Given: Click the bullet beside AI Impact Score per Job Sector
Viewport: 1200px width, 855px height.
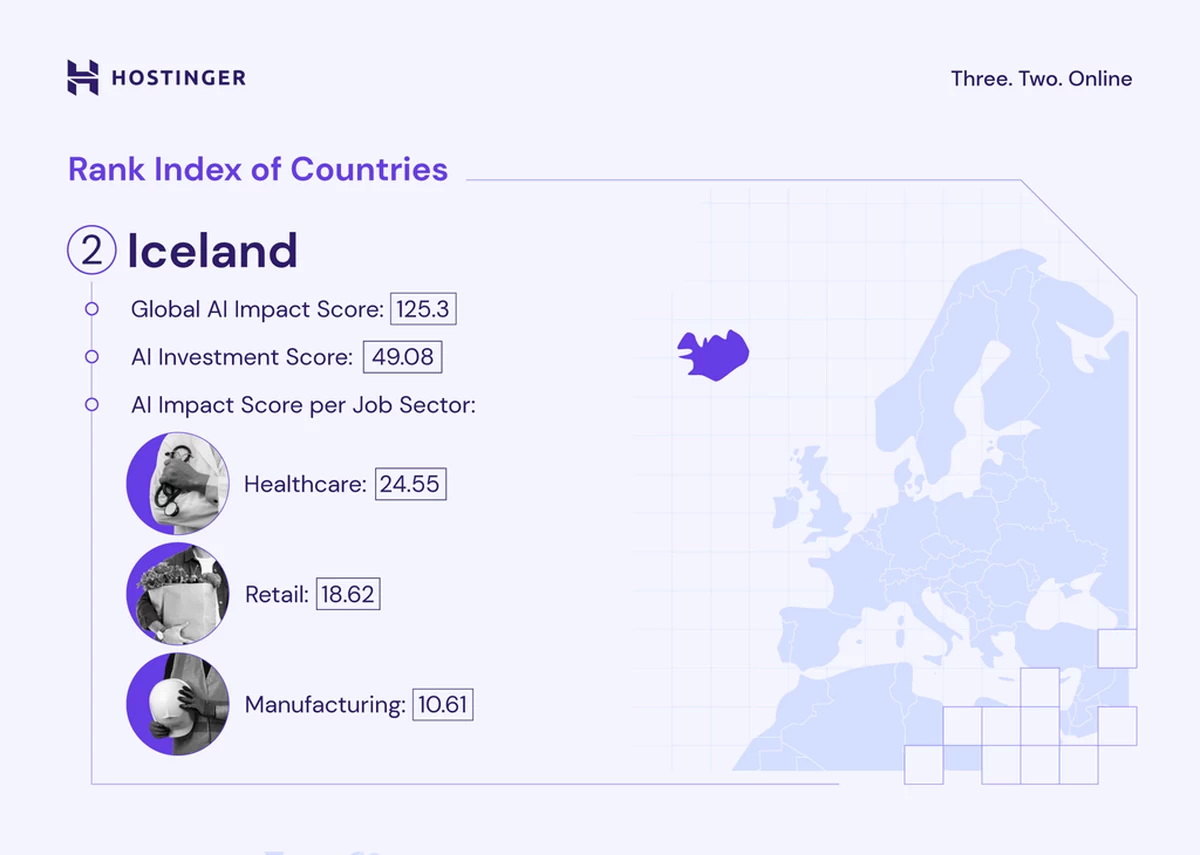Looking at the screenshot, I should [x=92, y=405].
